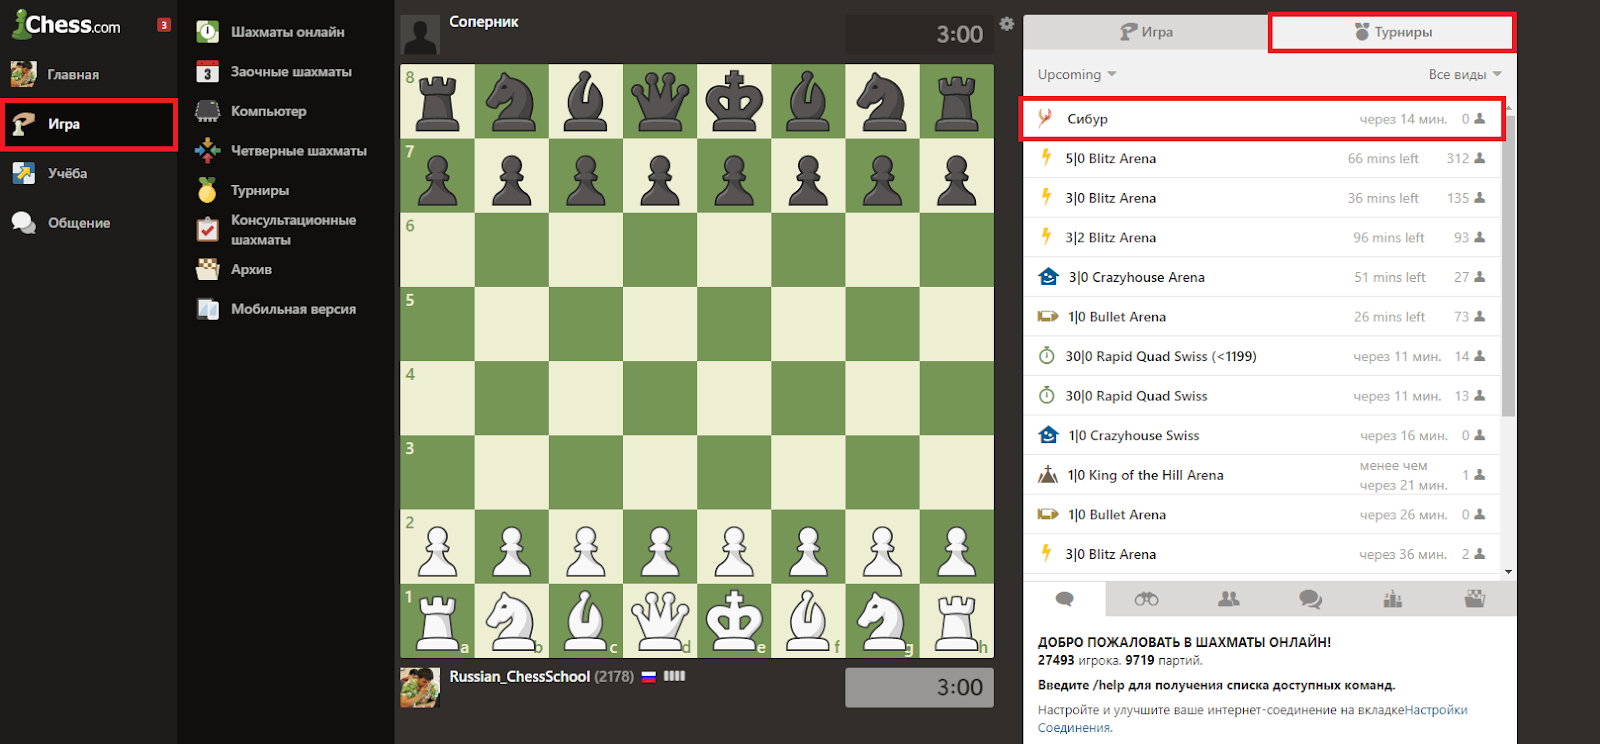1600x744 pixels.
Task: Expand the Upcoming dropdown
Action: click(x=1077, y=75)
